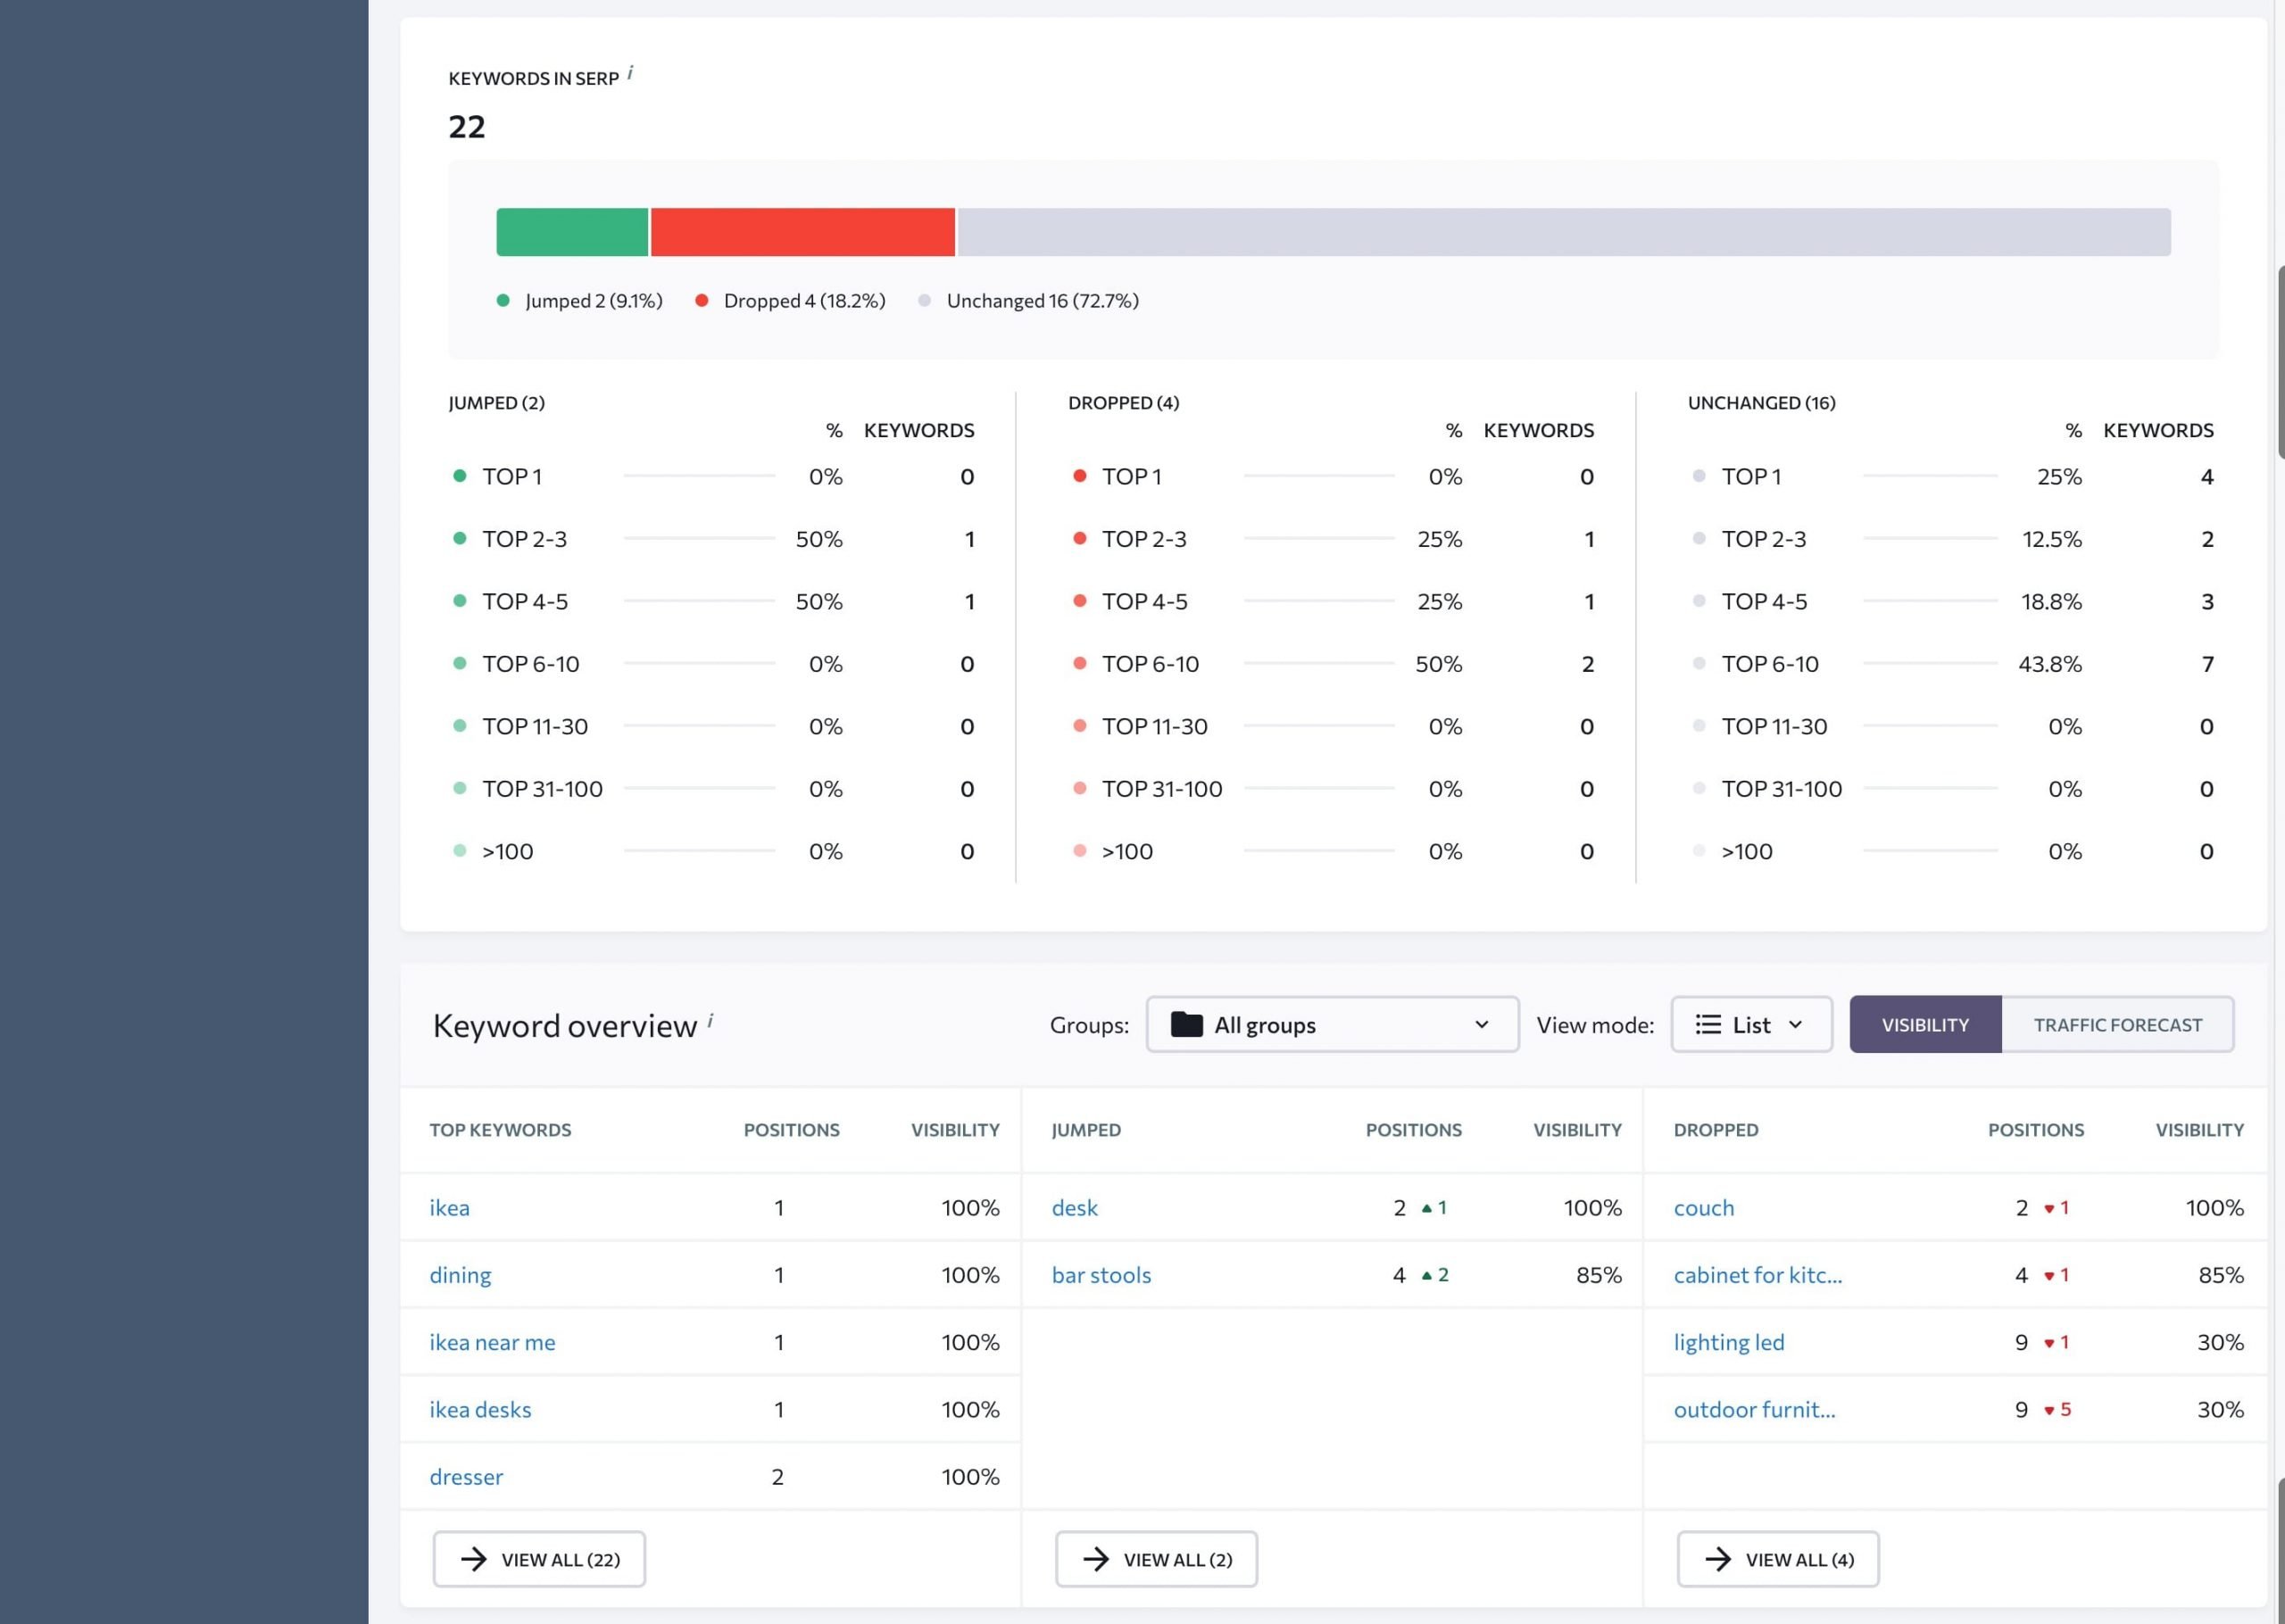
Task: Click chevron arrow beside List view mode
Action: click(1795, 1024)
